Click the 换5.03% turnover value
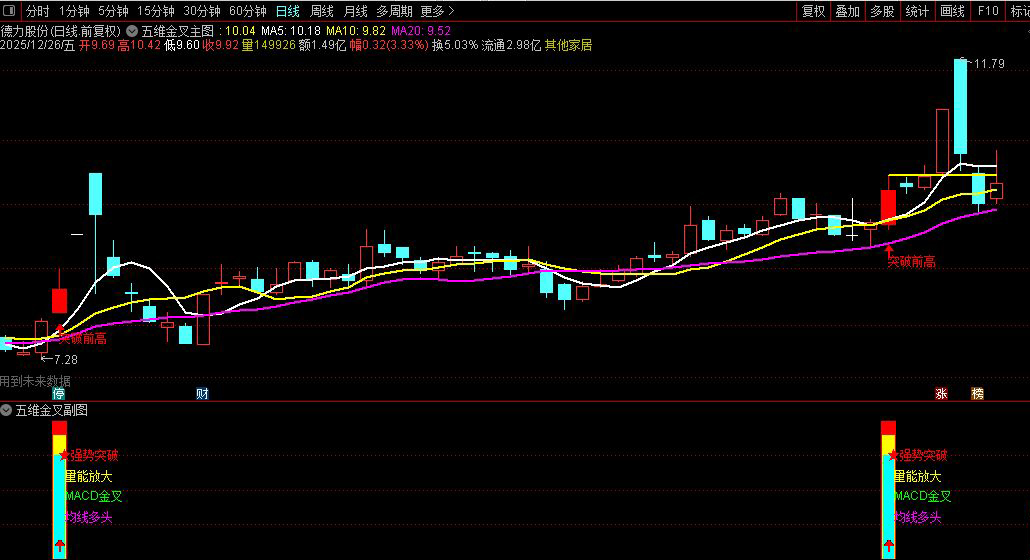Screen dimensions: 1030x560 coord(455,45)
